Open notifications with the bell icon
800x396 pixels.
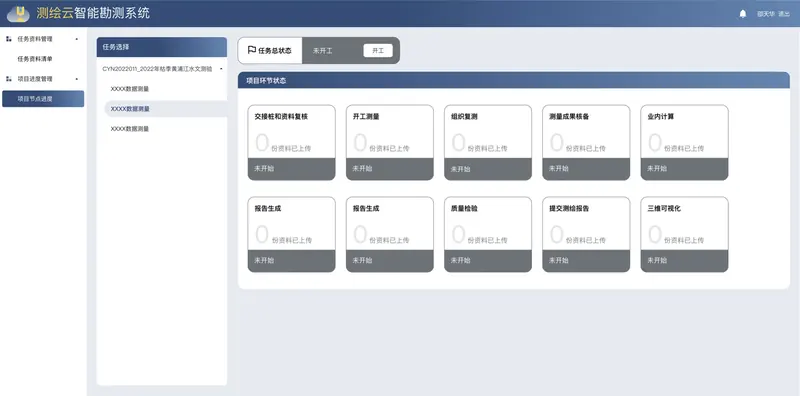point(742,14)
